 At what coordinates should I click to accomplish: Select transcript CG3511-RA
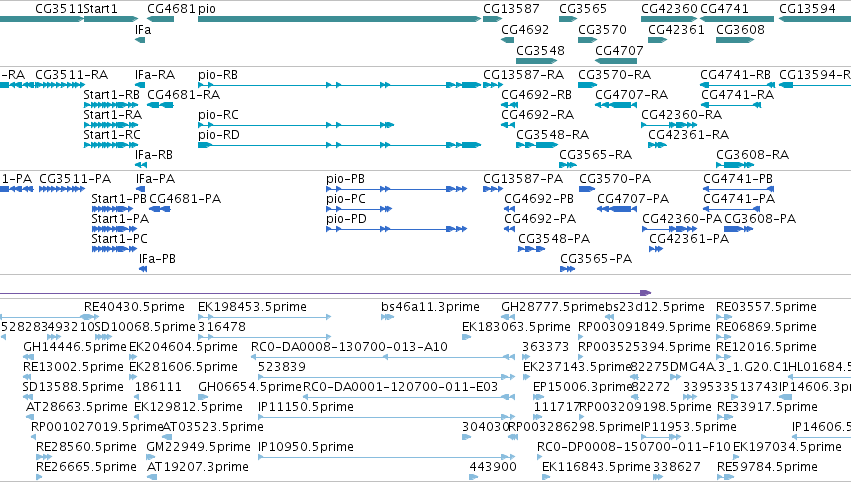coord(72,74)
